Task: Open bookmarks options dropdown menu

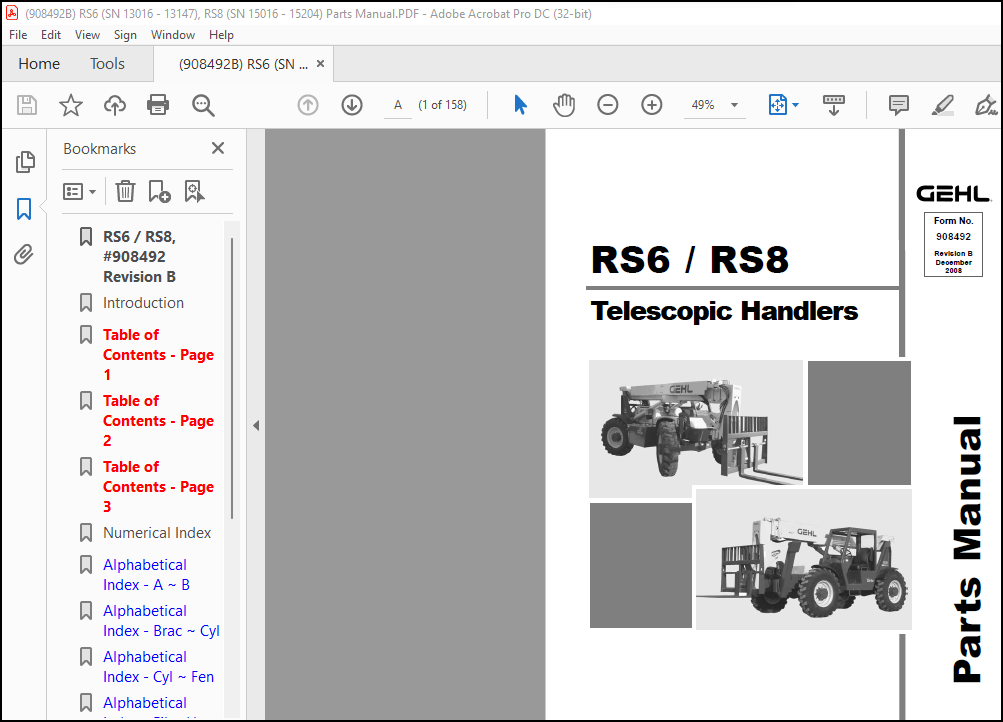Action: click(79, 191)
